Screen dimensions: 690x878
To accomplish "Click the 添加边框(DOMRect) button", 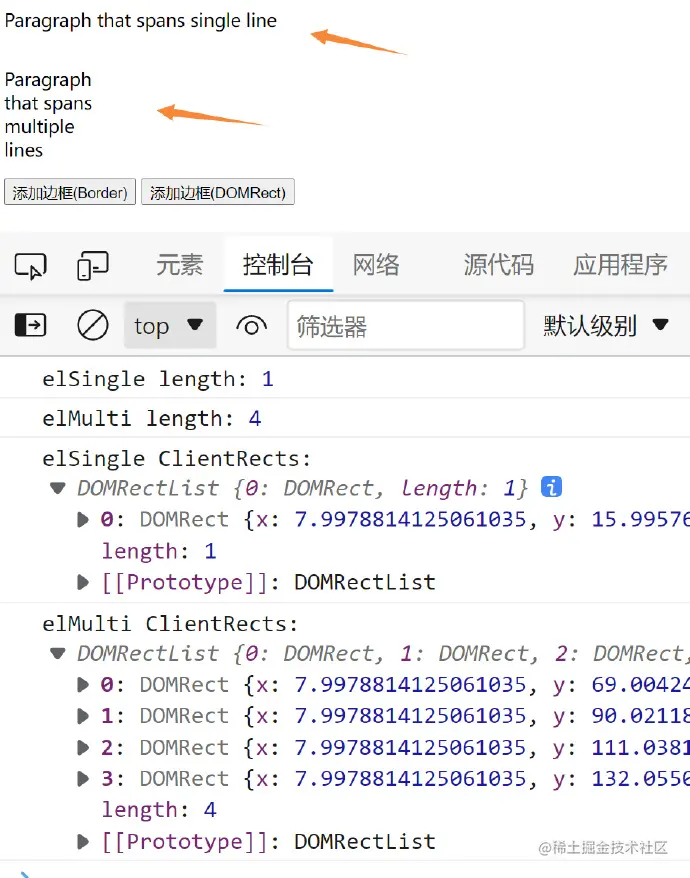I will pyautogui.click(x=218, y=192).
